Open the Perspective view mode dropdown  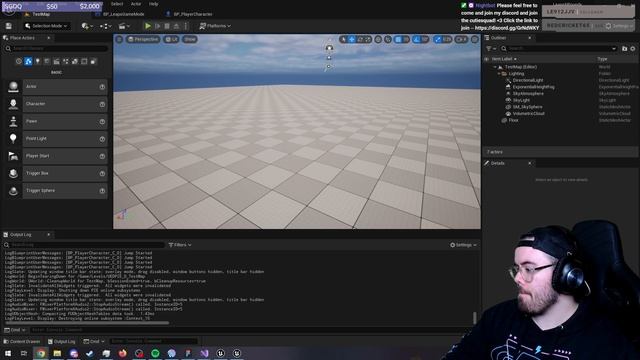coord(142,39)
